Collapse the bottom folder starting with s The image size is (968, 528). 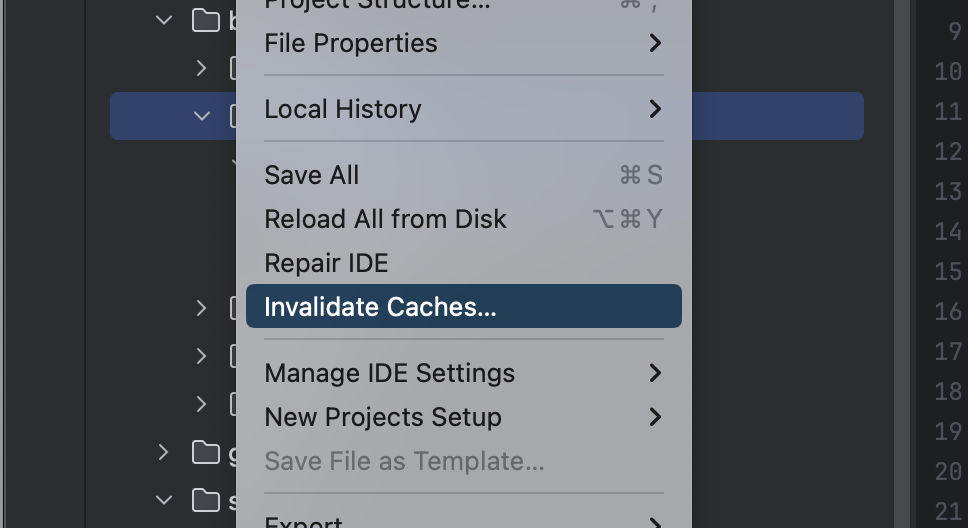tap(164, 500)
